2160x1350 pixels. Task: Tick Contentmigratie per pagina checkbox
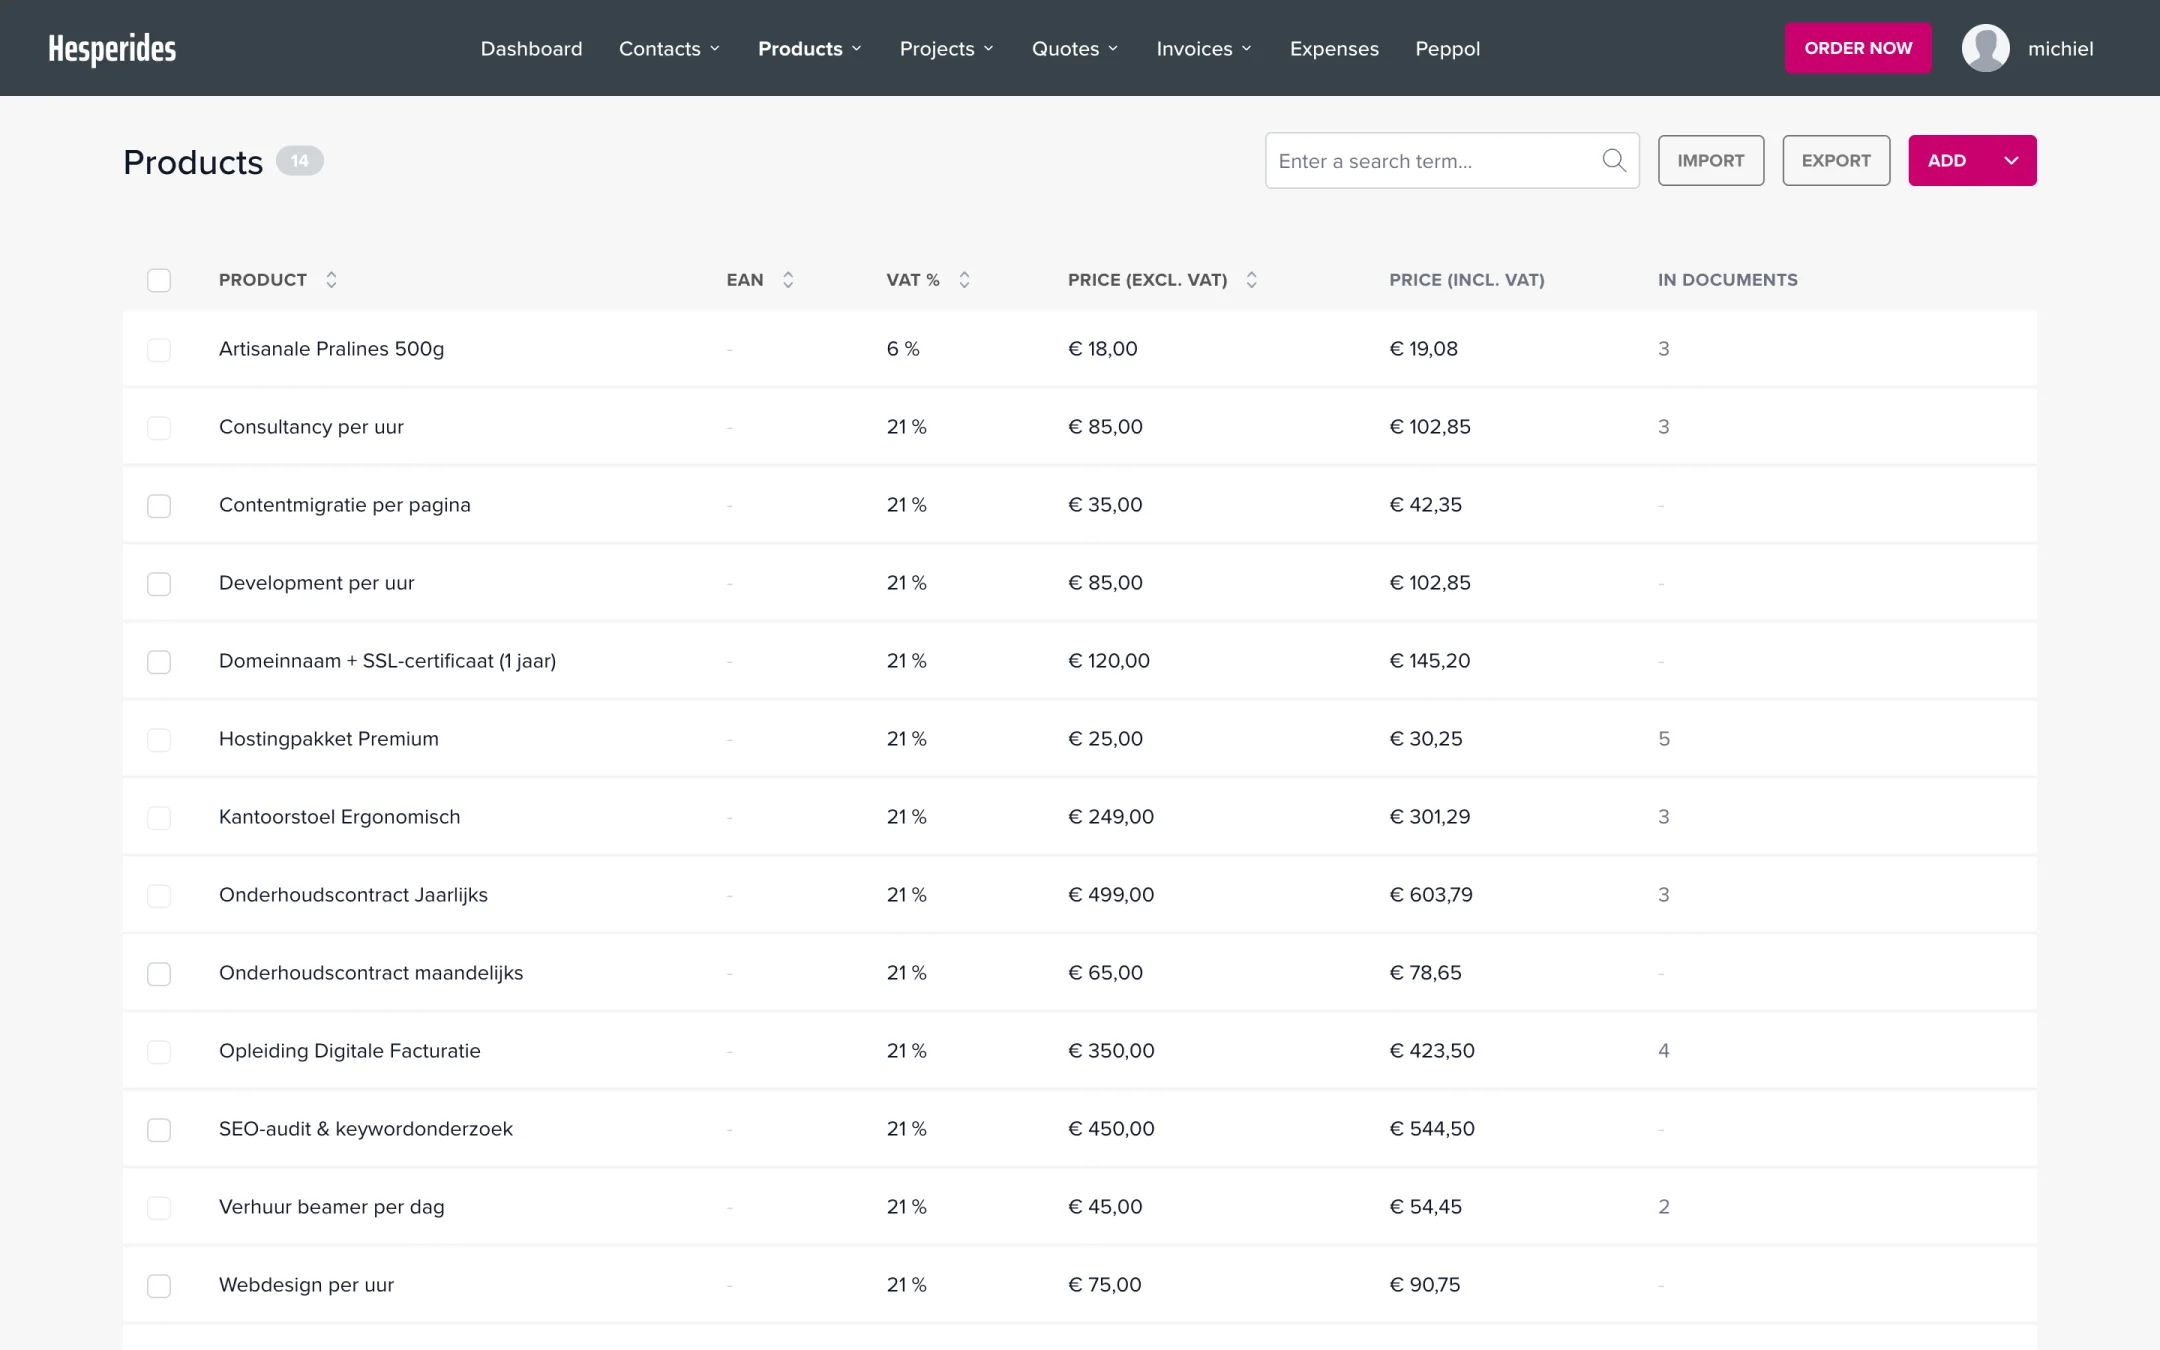[x=159, y=505]
